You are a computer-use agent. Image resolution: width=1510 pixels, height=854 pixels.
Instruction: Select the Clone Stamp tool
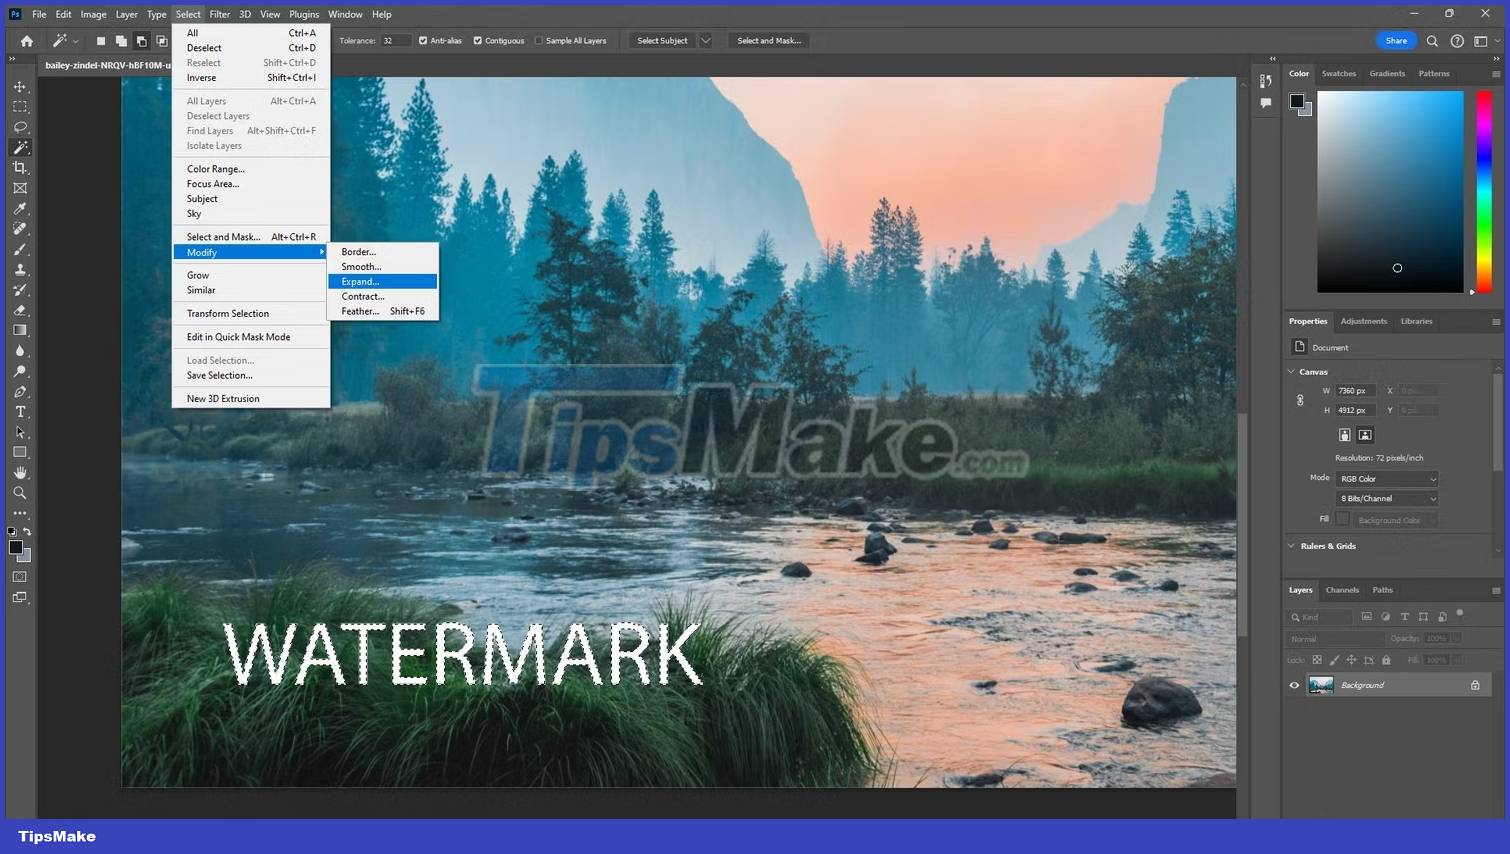[x=19, y=269]
